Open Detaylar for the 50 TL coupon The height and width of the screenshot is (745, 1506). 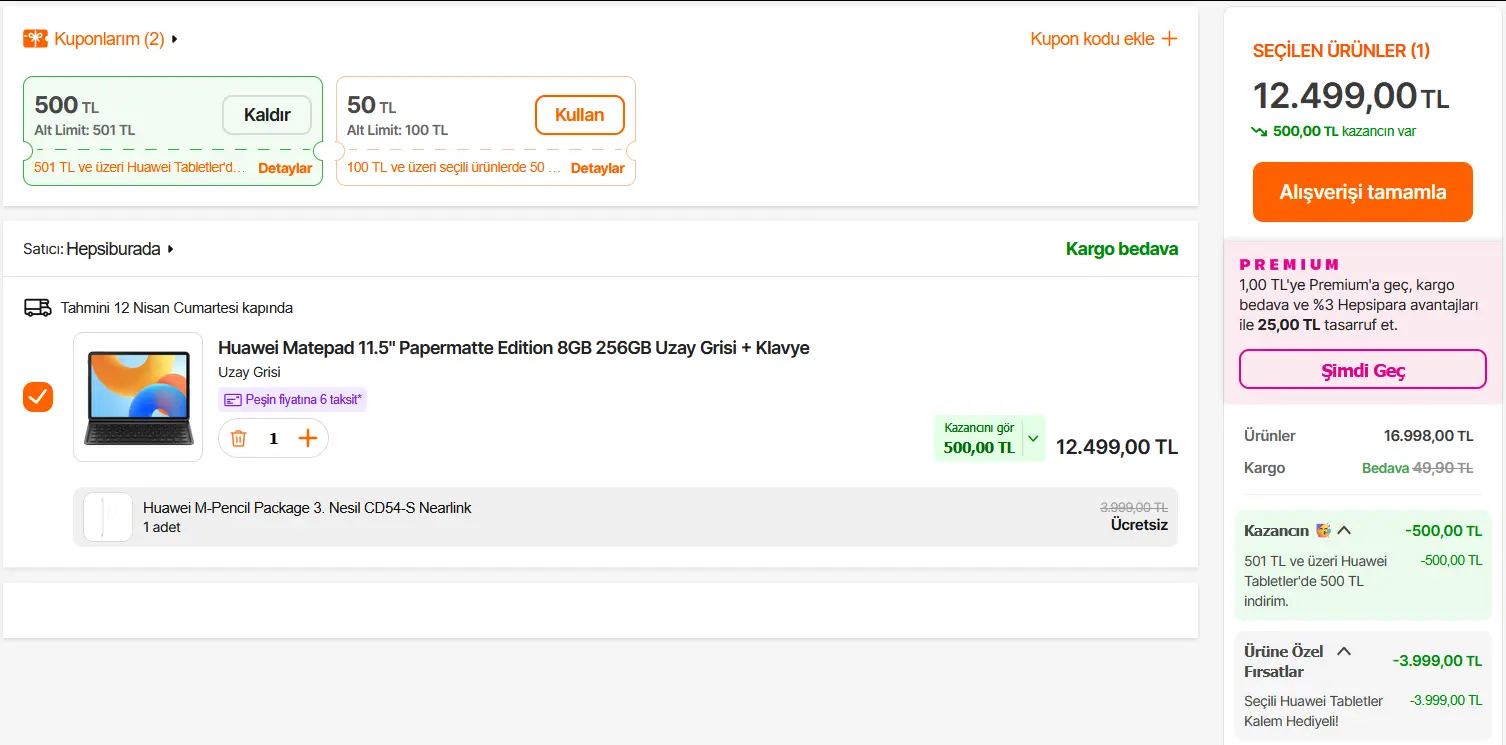click(x=598, y=168)
